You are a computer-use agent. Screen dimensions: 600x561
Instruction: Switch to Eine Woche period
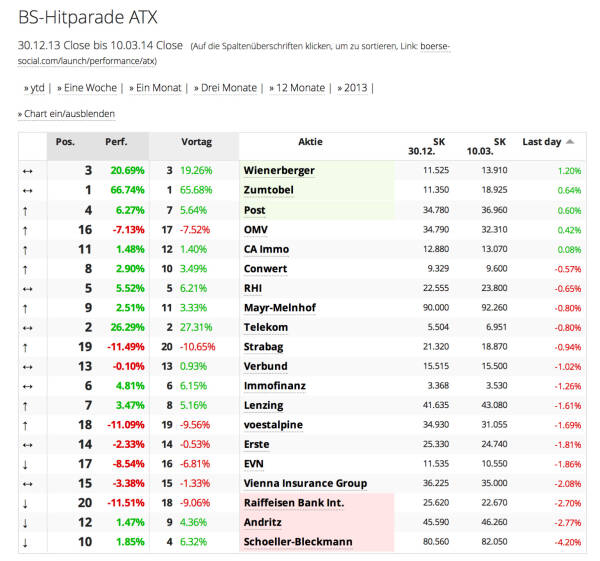[x=87, y=88]
